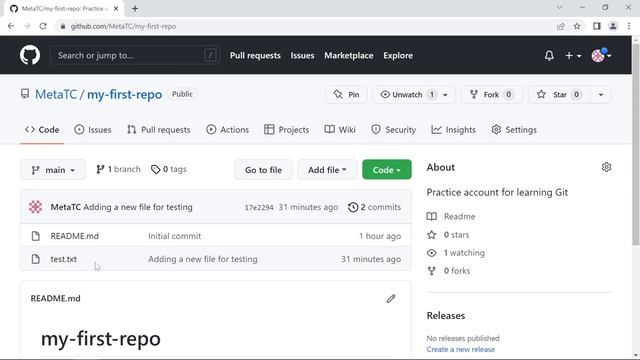Close the MetaTC/my-first-repo browser tab
The width and height of the screenshot is (640, 360).
pyautogui.click(x=116, y=8)
